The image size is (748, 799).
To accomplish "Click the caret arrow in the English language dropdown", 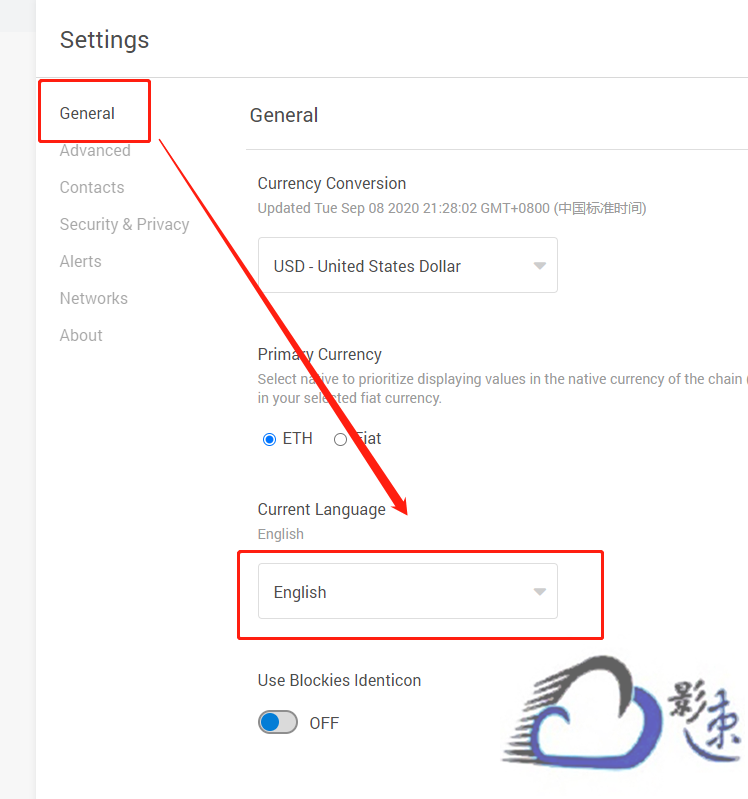I will [x=539, y=592].
